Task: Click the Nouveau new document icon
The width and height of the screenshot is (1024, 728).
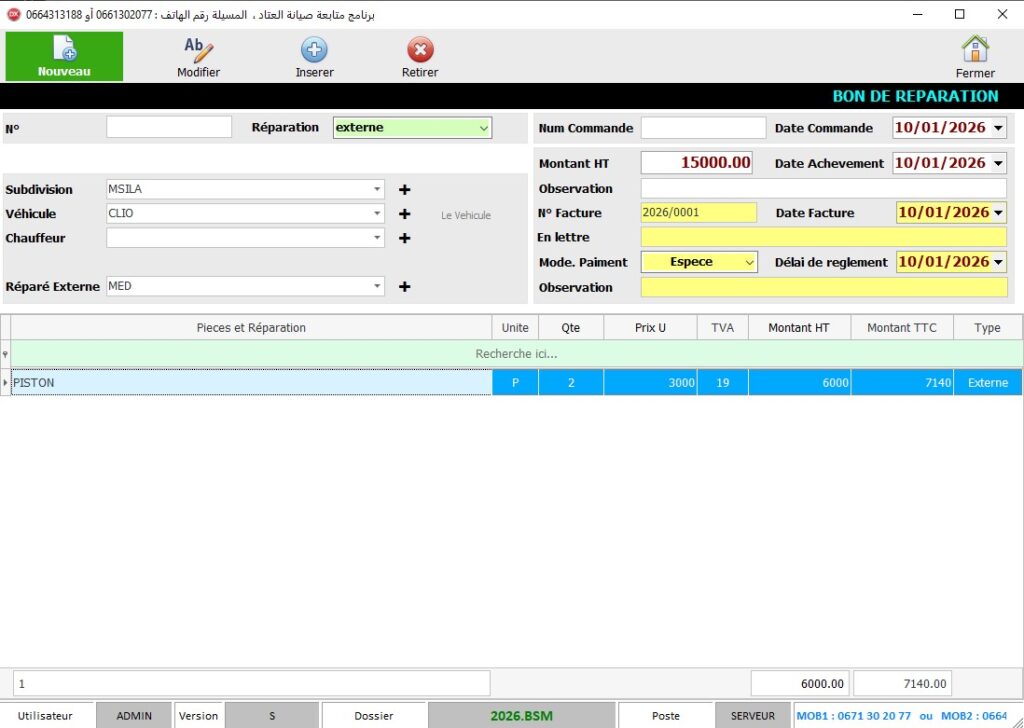Action: point(64,48)
